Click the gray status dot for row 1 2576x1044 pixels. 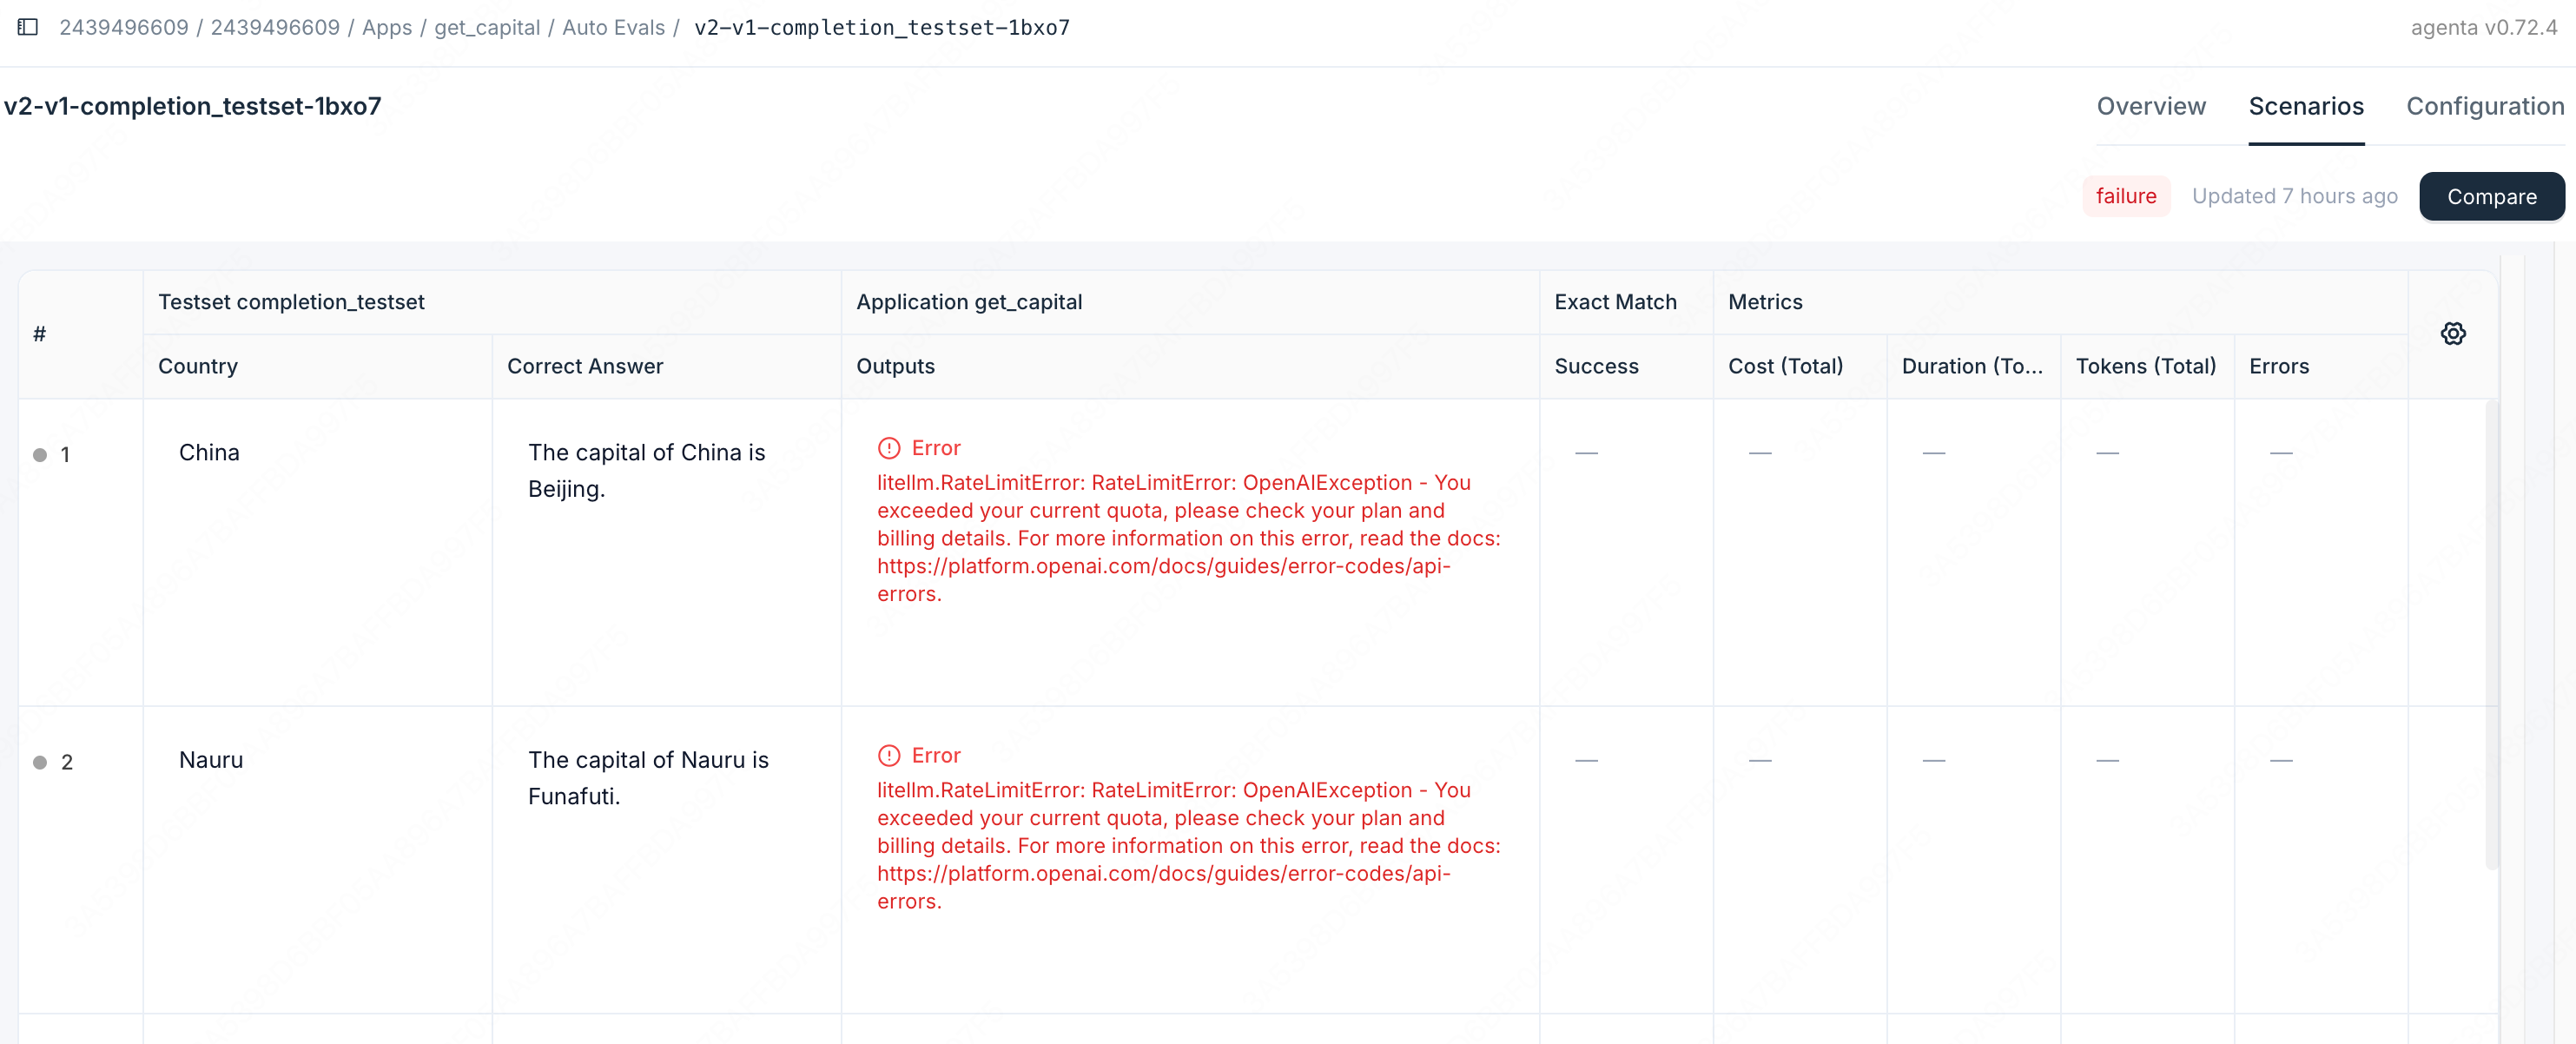pos(40,455)
